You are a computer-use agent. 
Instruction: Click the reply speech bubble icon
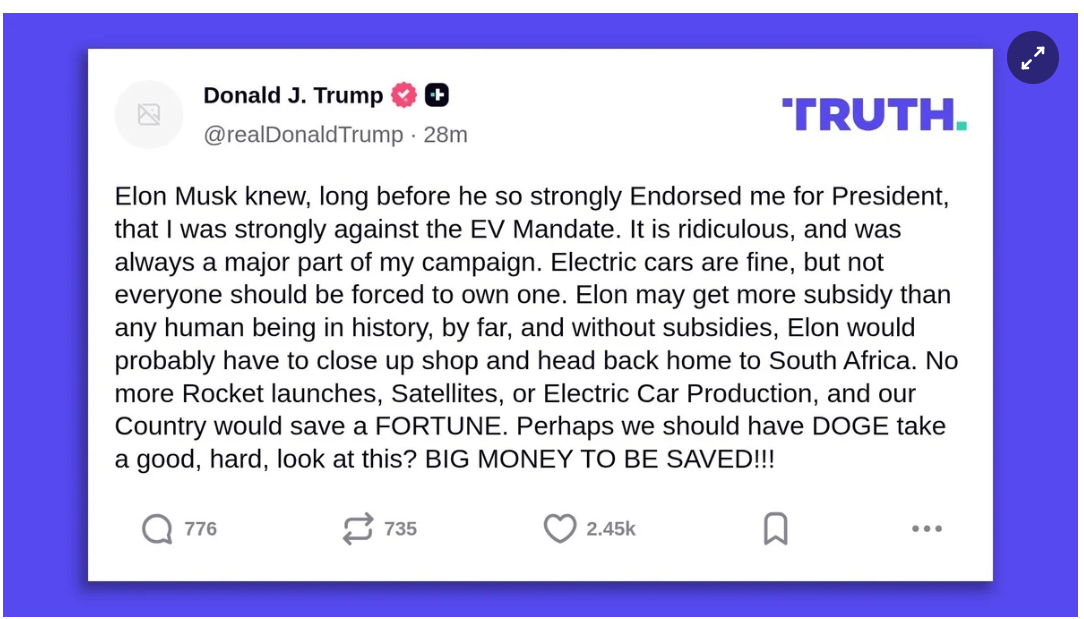(x=157, y=529)
